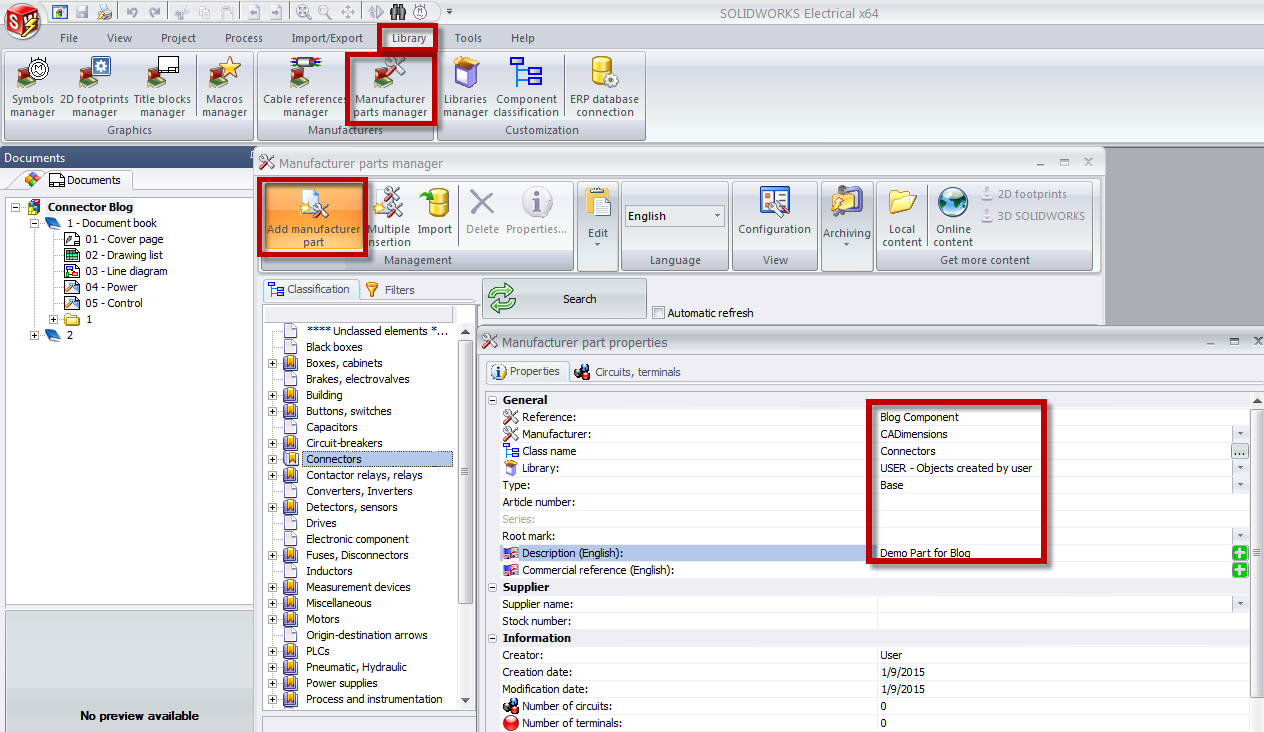The image size is (1264, 732).
Task: Open the Project menu tab
Action: tap(179, 38)
